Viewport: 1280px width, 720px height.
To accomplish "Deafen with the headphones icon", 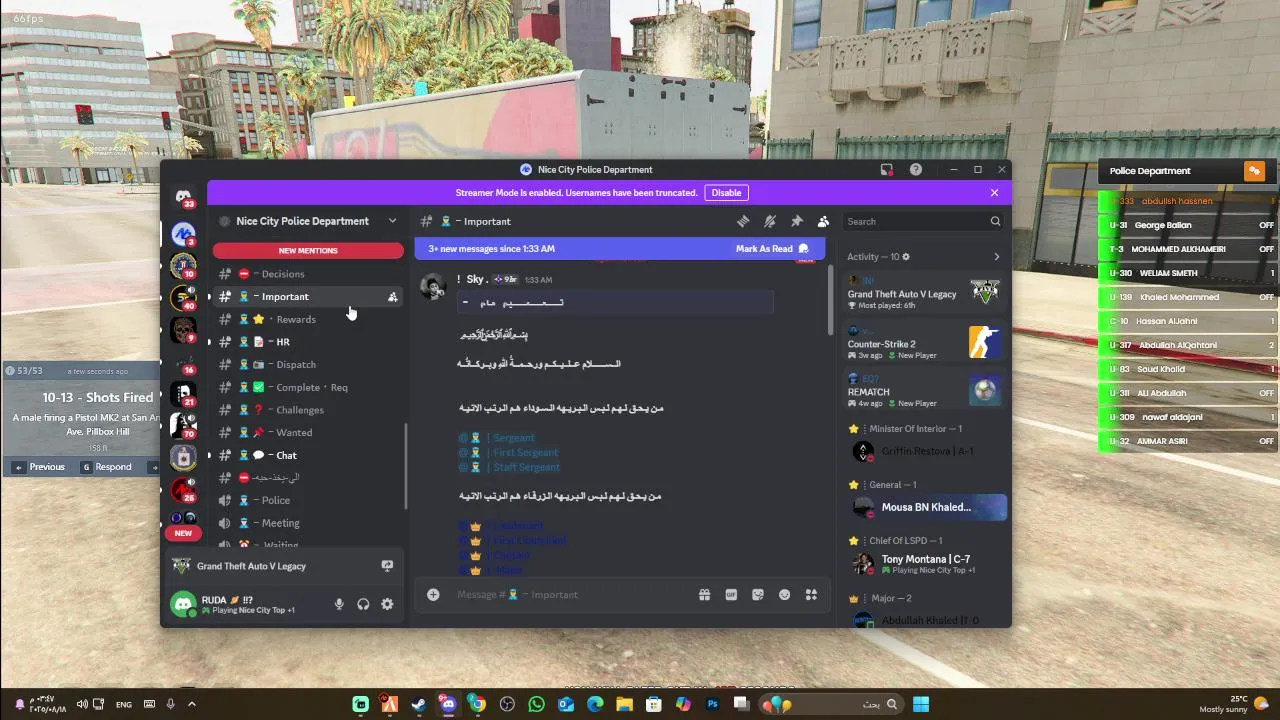I will [363, 604].
